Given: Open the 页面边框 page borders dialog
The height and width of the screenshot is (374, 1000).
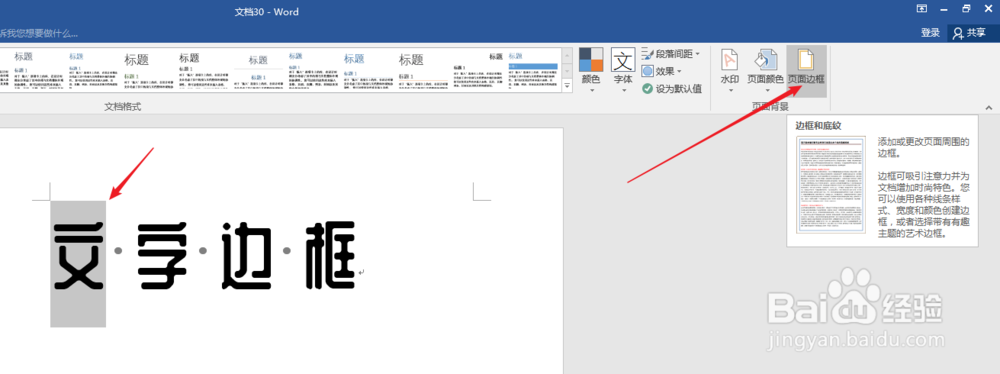Looking at the screenshot, I should 807,71.
